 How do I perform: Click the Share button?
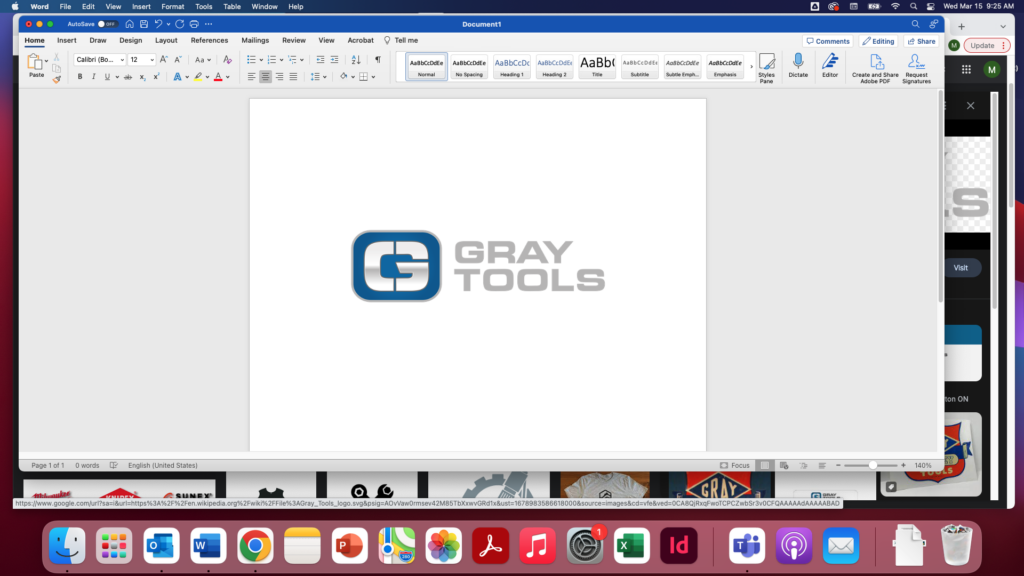pyautogui.click(x=921, y=41)
